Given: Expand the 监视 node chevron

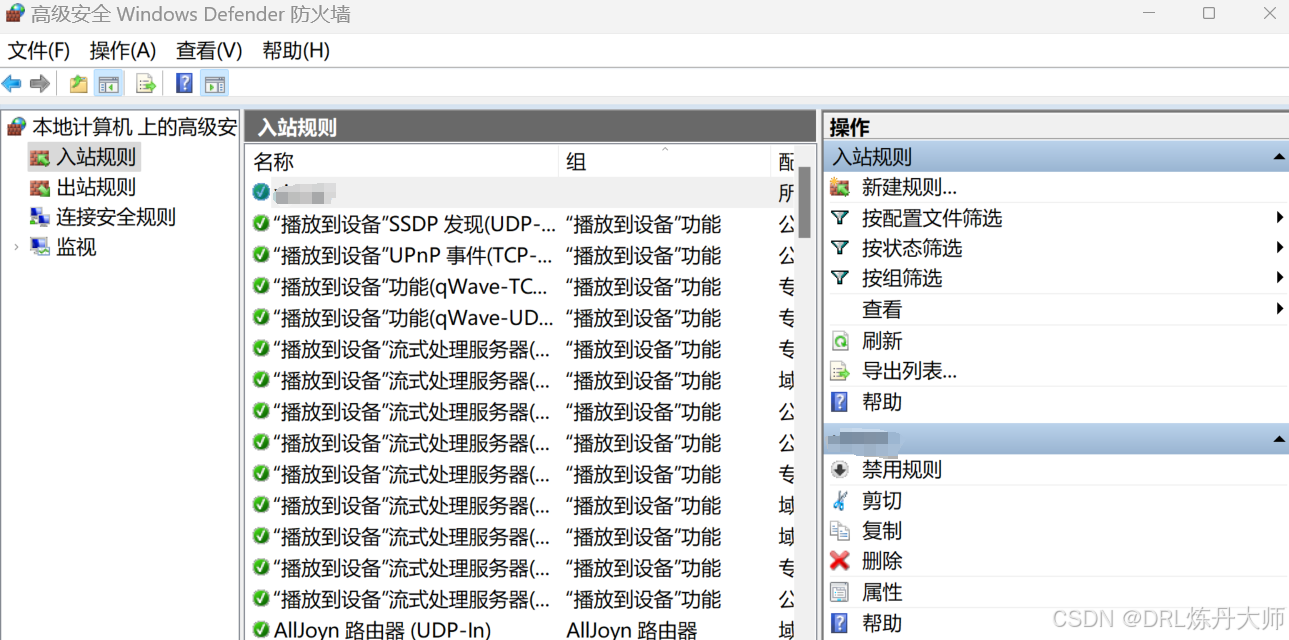Looking at the screenshot, I should (16, 247).
